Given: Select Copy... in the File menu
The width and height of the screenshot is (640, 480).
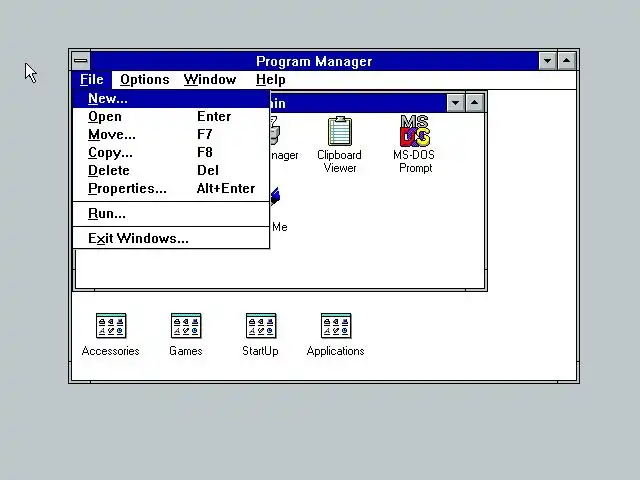Looking at the screenshot, I should click(171, 153).
